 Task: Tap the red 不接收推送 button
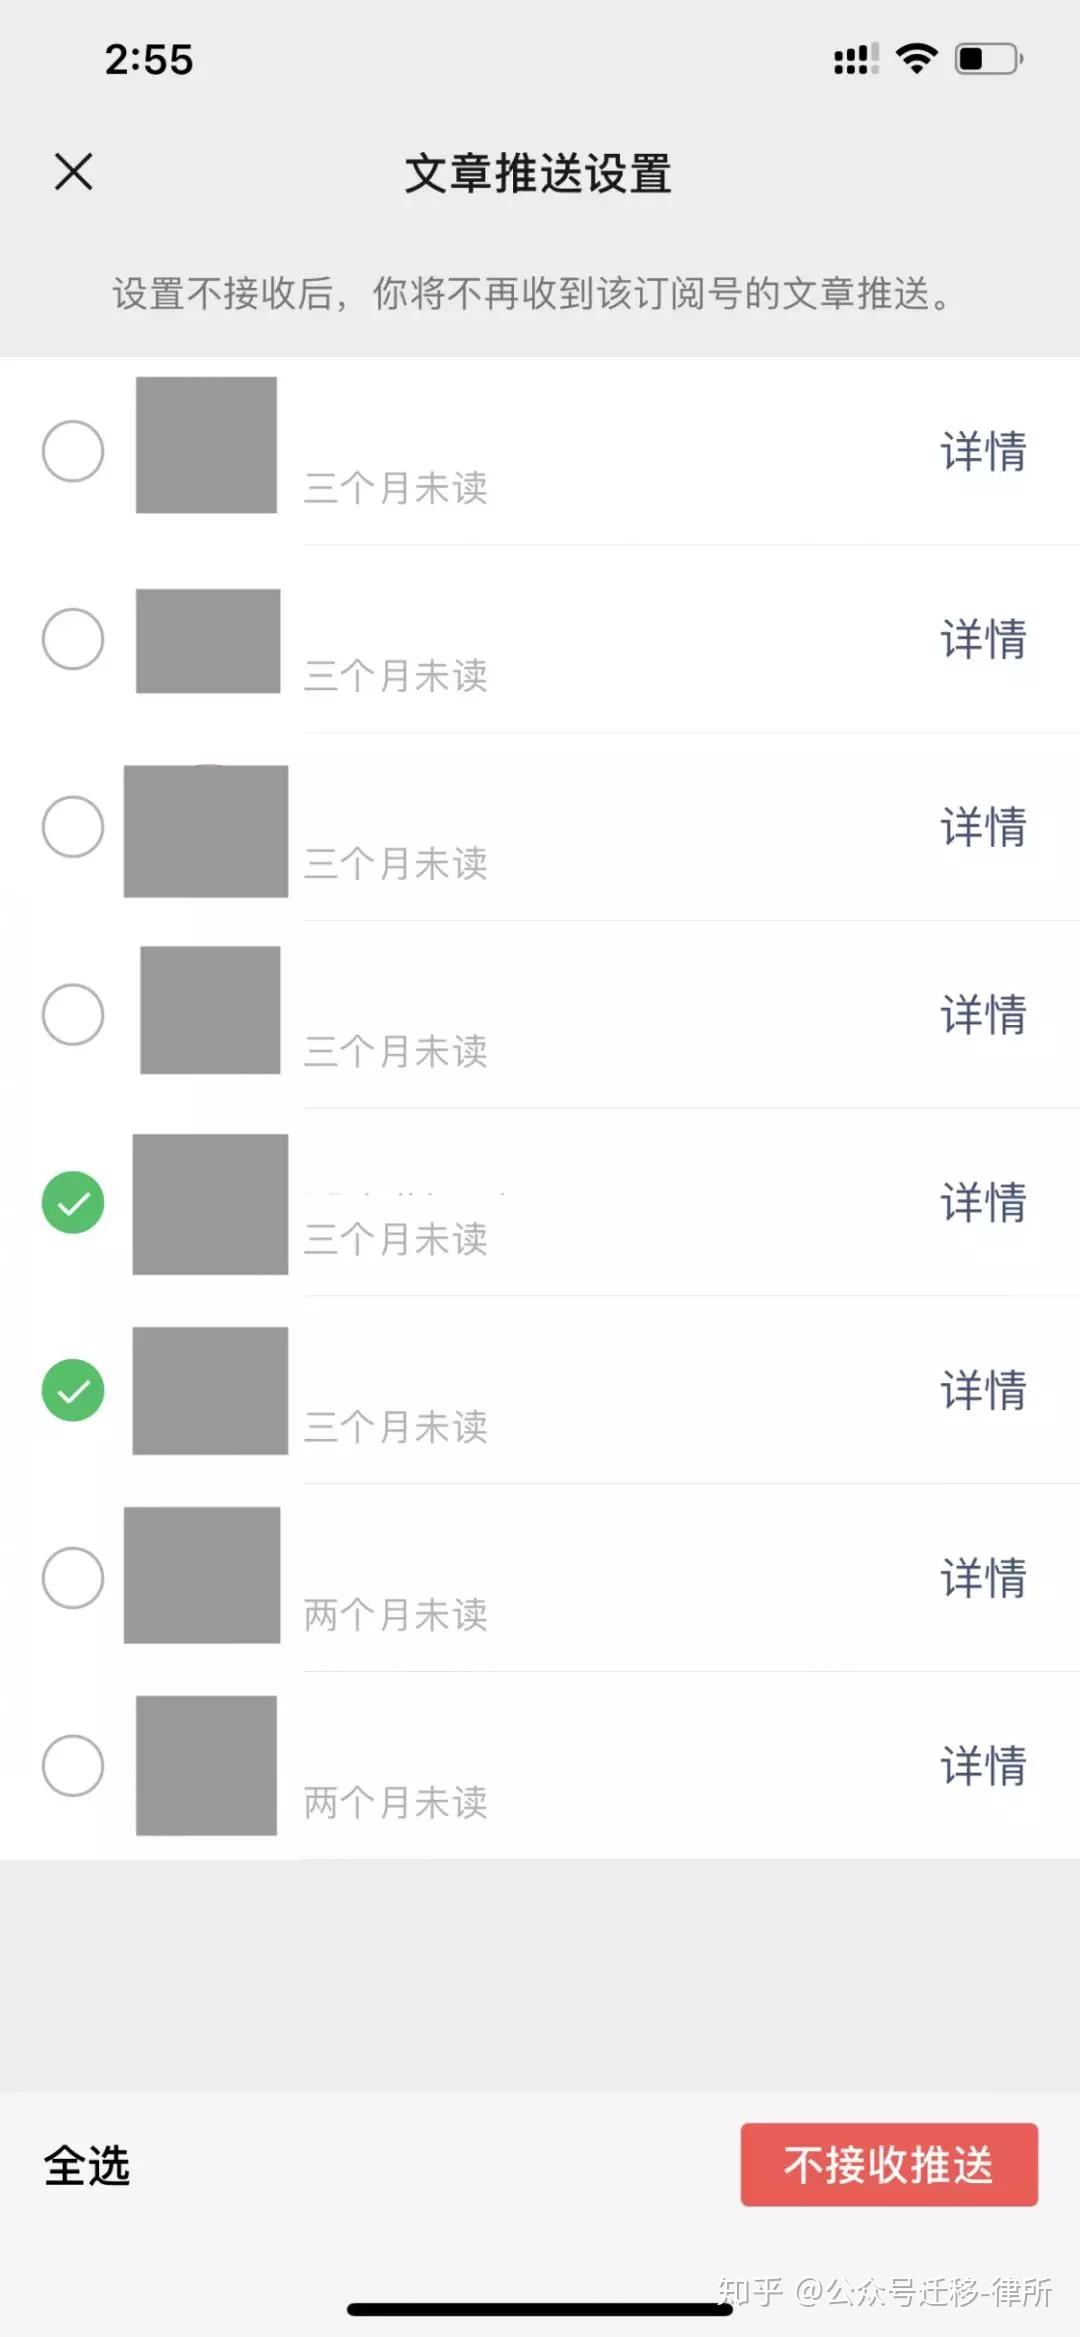889,2165
